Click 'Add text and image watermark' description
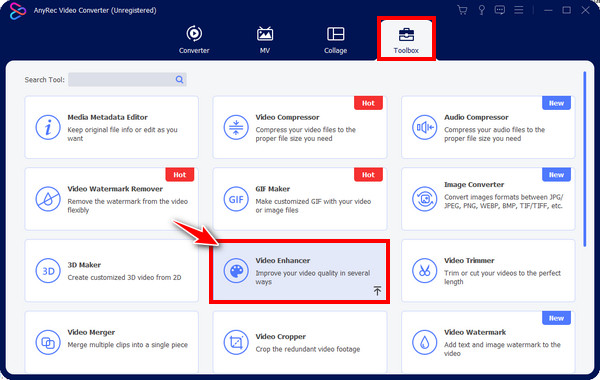600x380 pixels. click(x=502, y=349)
